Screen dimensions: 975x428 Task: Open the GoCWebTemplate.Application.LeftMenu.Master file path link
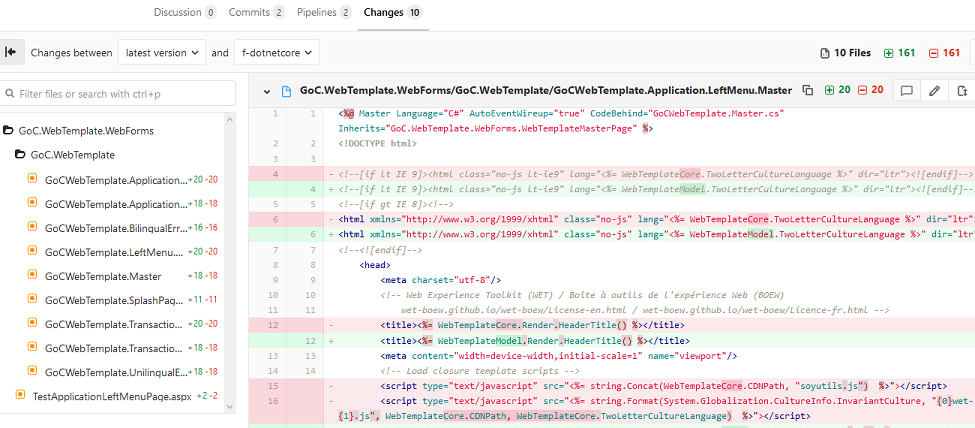tap(545, 91)
